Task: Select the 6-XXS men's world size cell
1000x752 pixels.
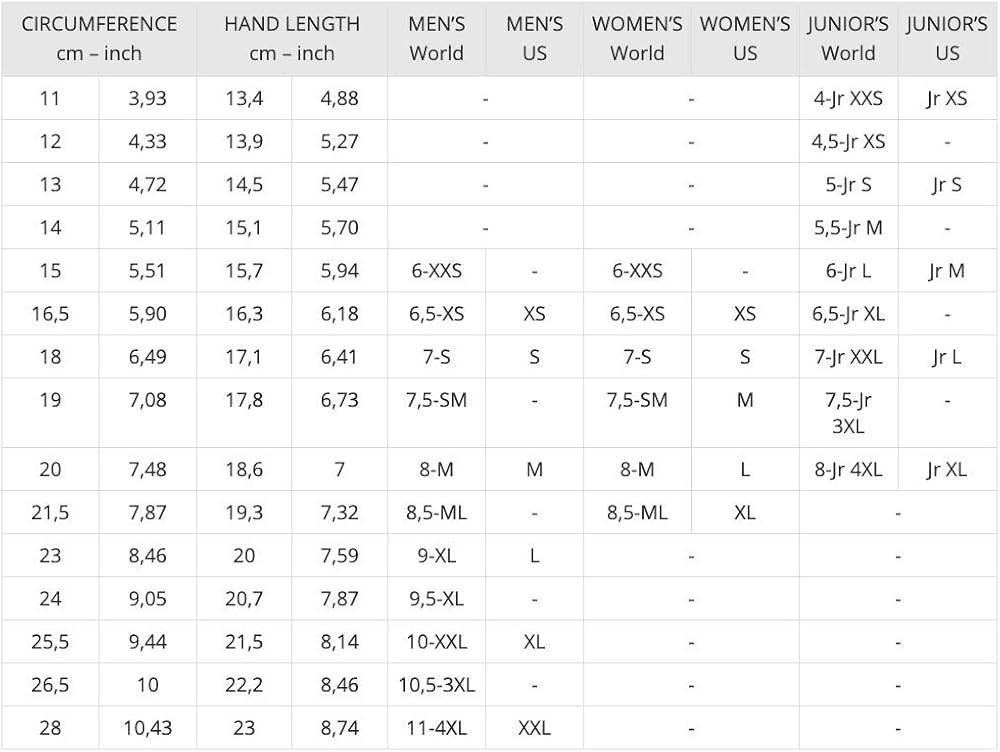Action: (x=435, y=271)
